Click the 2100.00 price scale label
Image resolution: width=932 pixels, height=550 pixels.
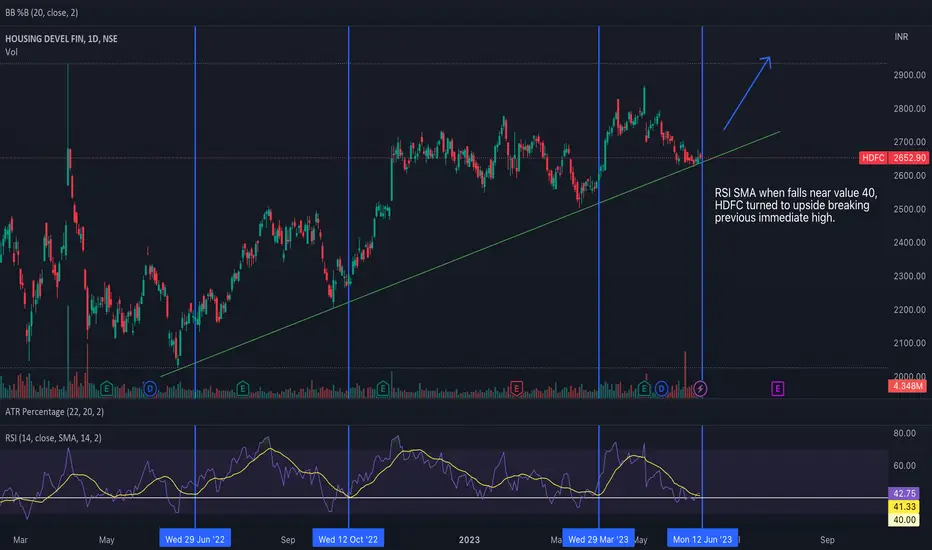coord(909,342)
